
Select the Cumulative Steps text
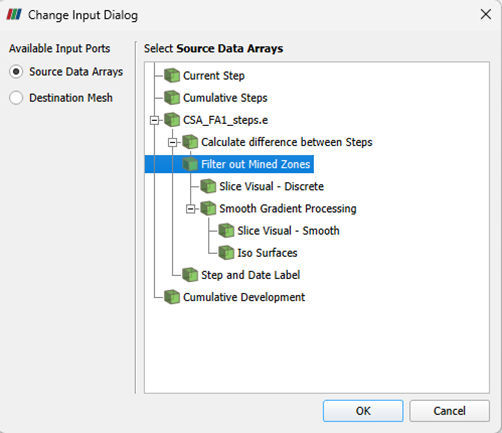click(x=225, y=98)
